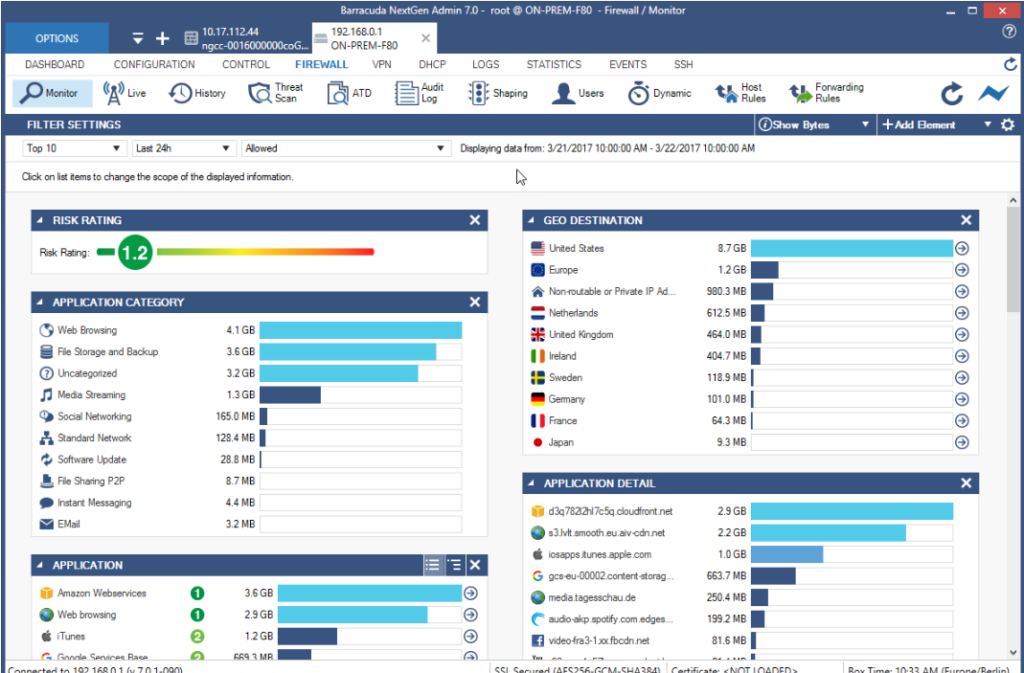Refresh the firewall monitor data
The height and width of the screenshot is (673, 1024).
coord(951,93)
